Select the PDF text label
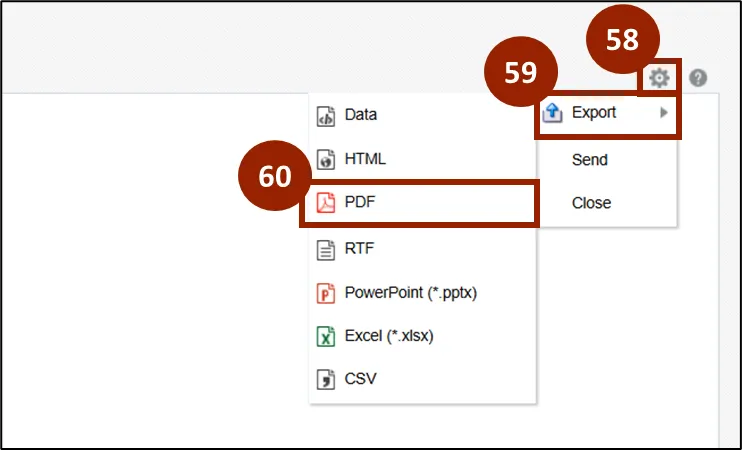The height and width of the screenshot is (450, 742). [x=359, y=203]
